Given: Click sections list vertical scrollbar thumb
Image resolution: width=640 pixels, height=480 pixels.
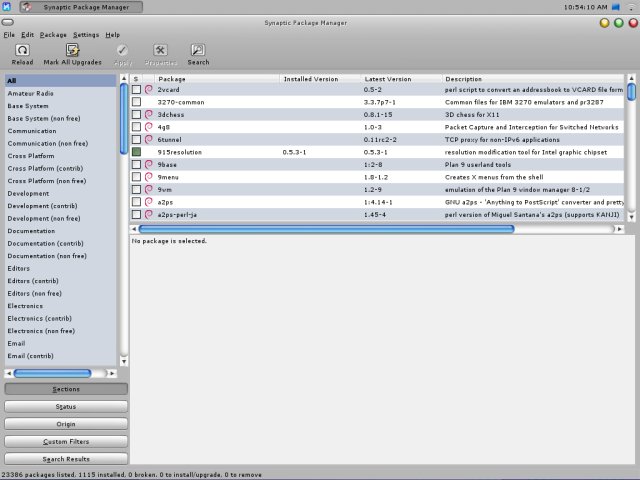Looking at the screenshot, I should pos(124,118).
